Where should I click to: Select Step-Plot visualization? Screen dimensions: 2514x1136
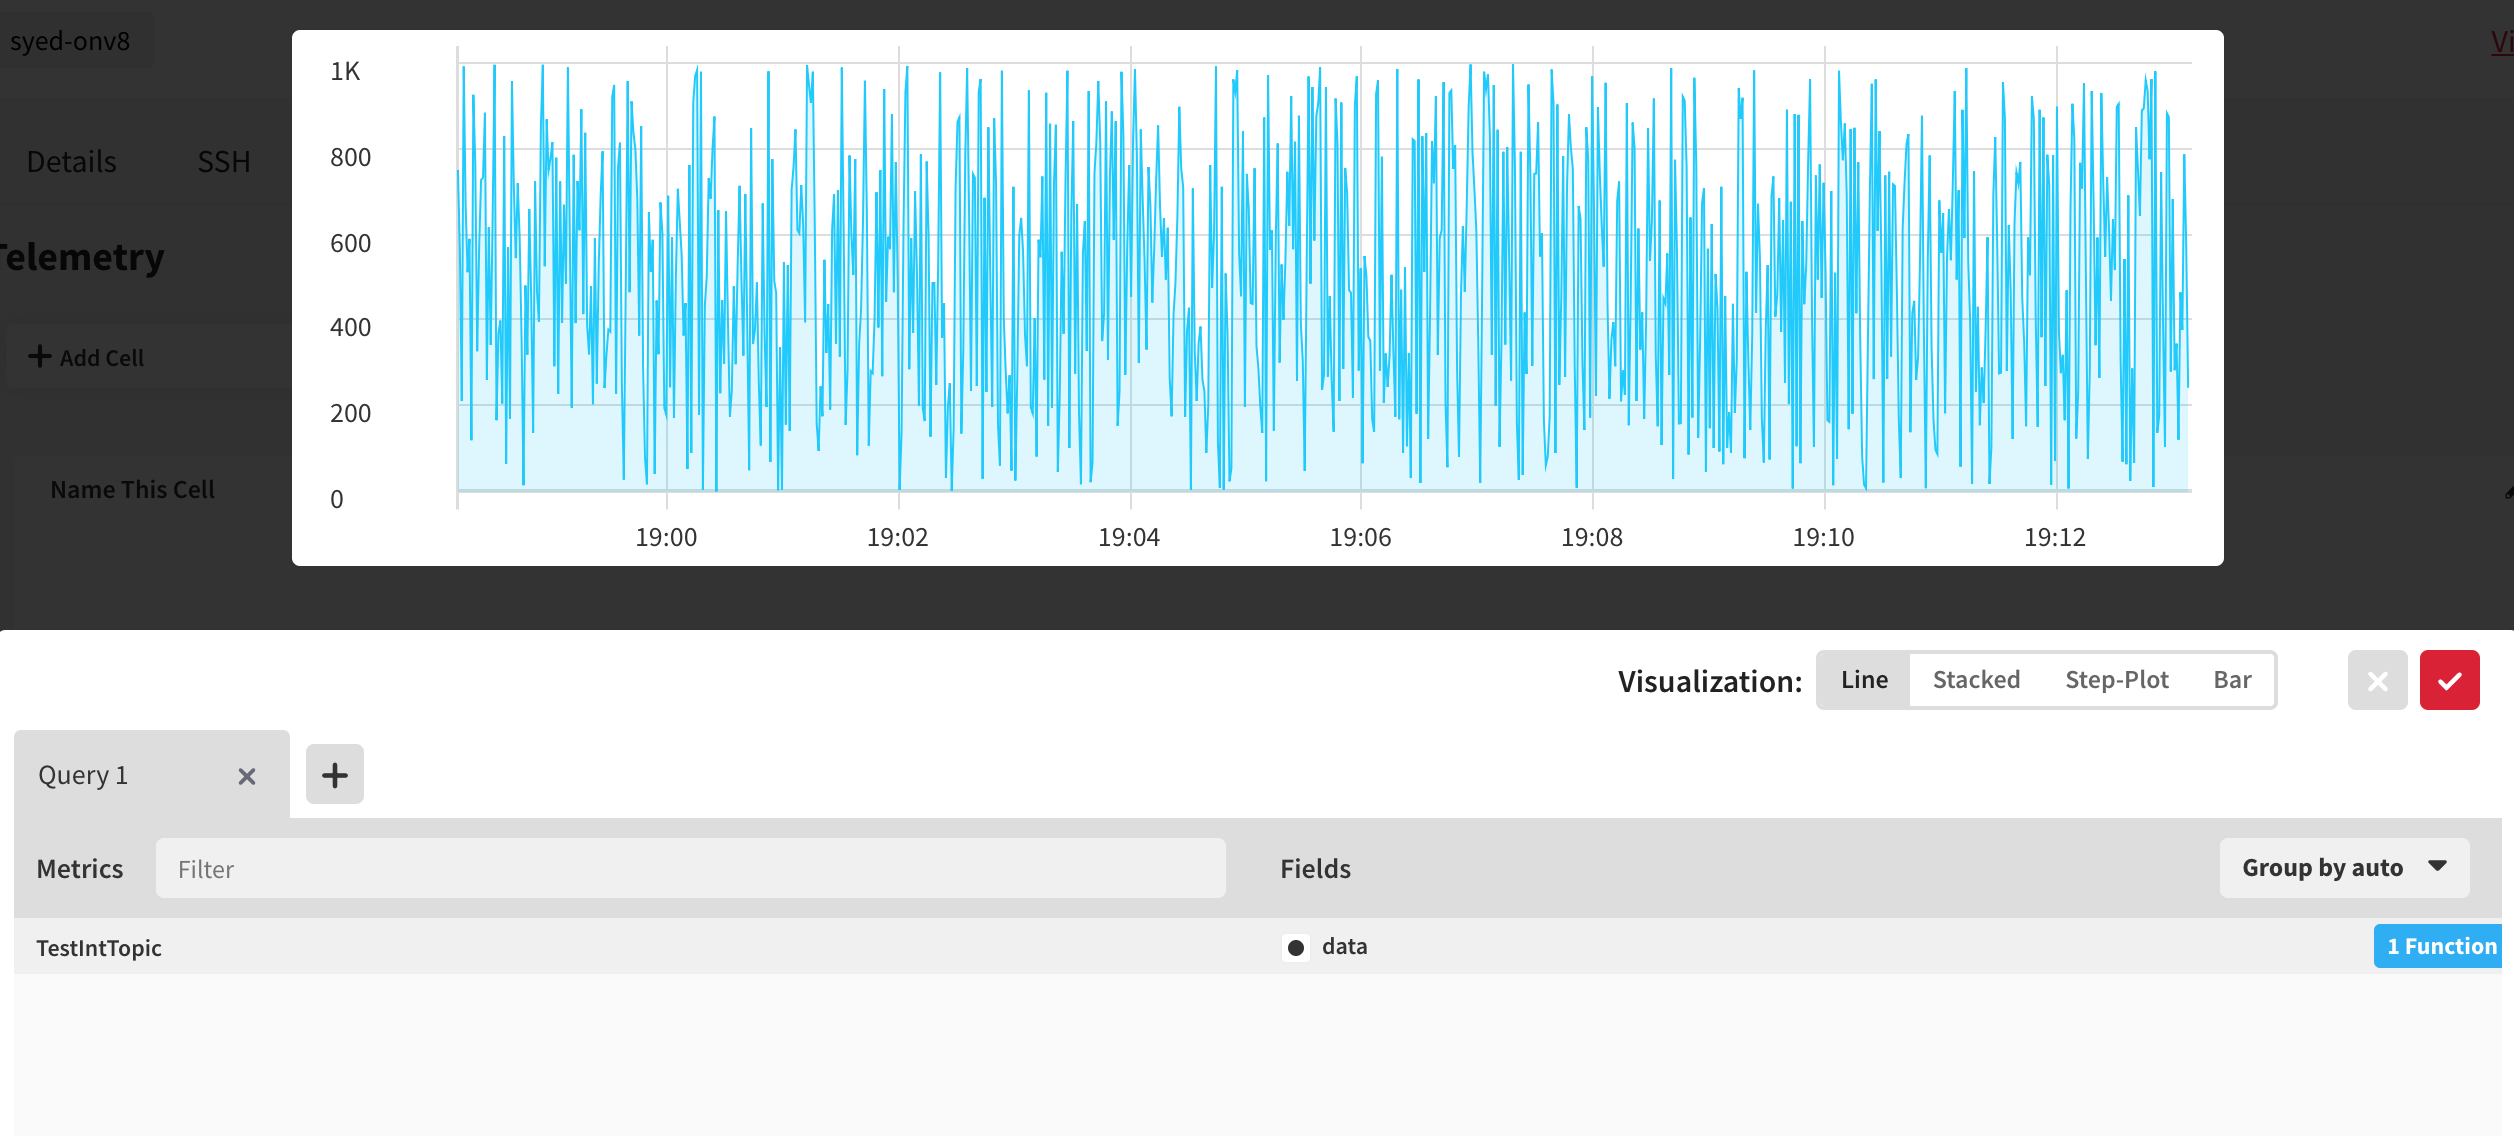[2117, 680]
